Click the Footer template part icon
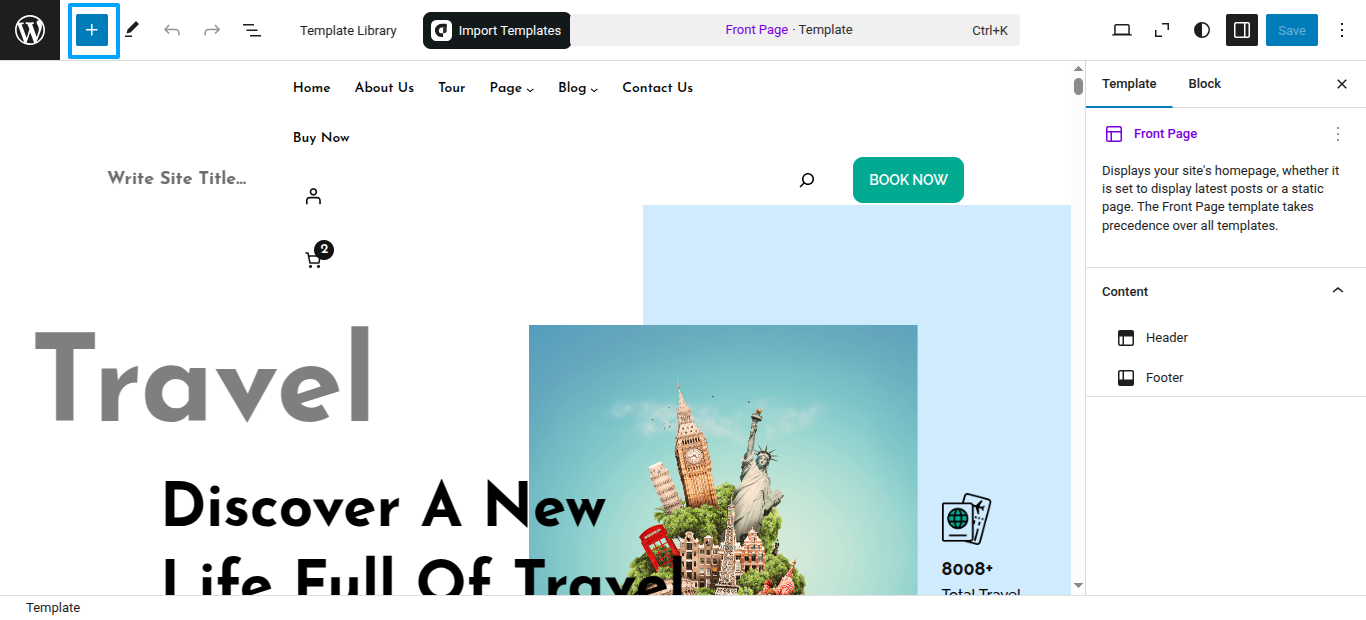Viewport: 1366px width, 620px height. click(1126, 378)
